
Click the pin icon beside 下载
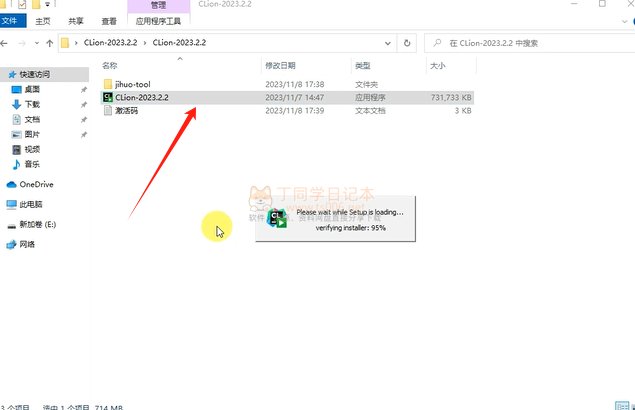(83, 105)
